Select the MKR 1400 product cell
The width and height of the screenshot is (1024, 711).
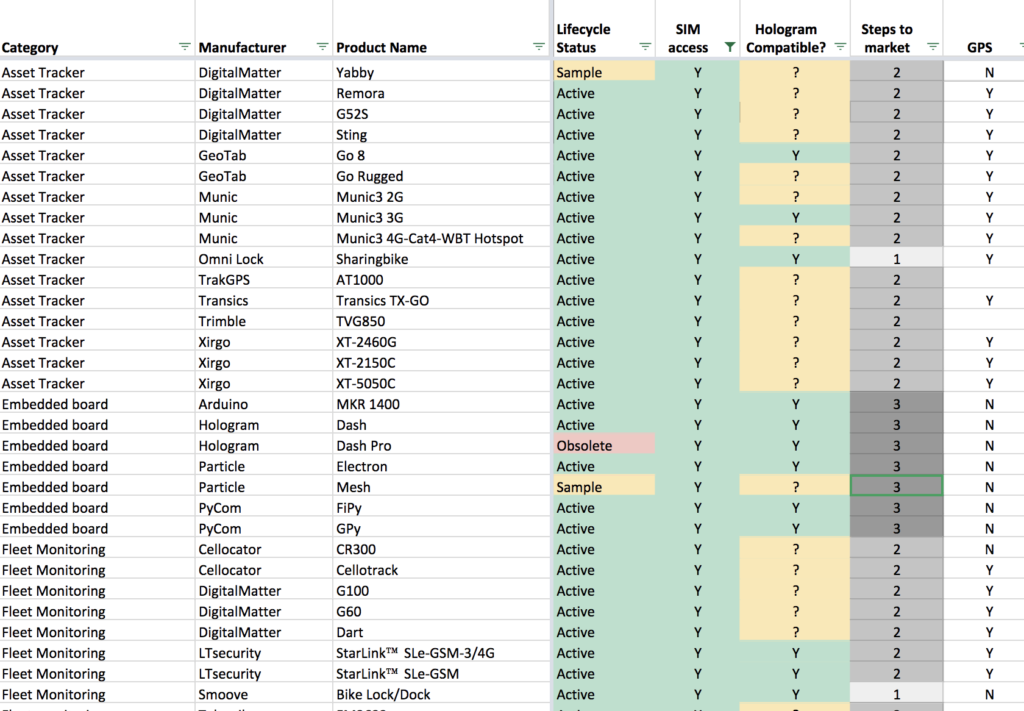(x=441, y=404)
